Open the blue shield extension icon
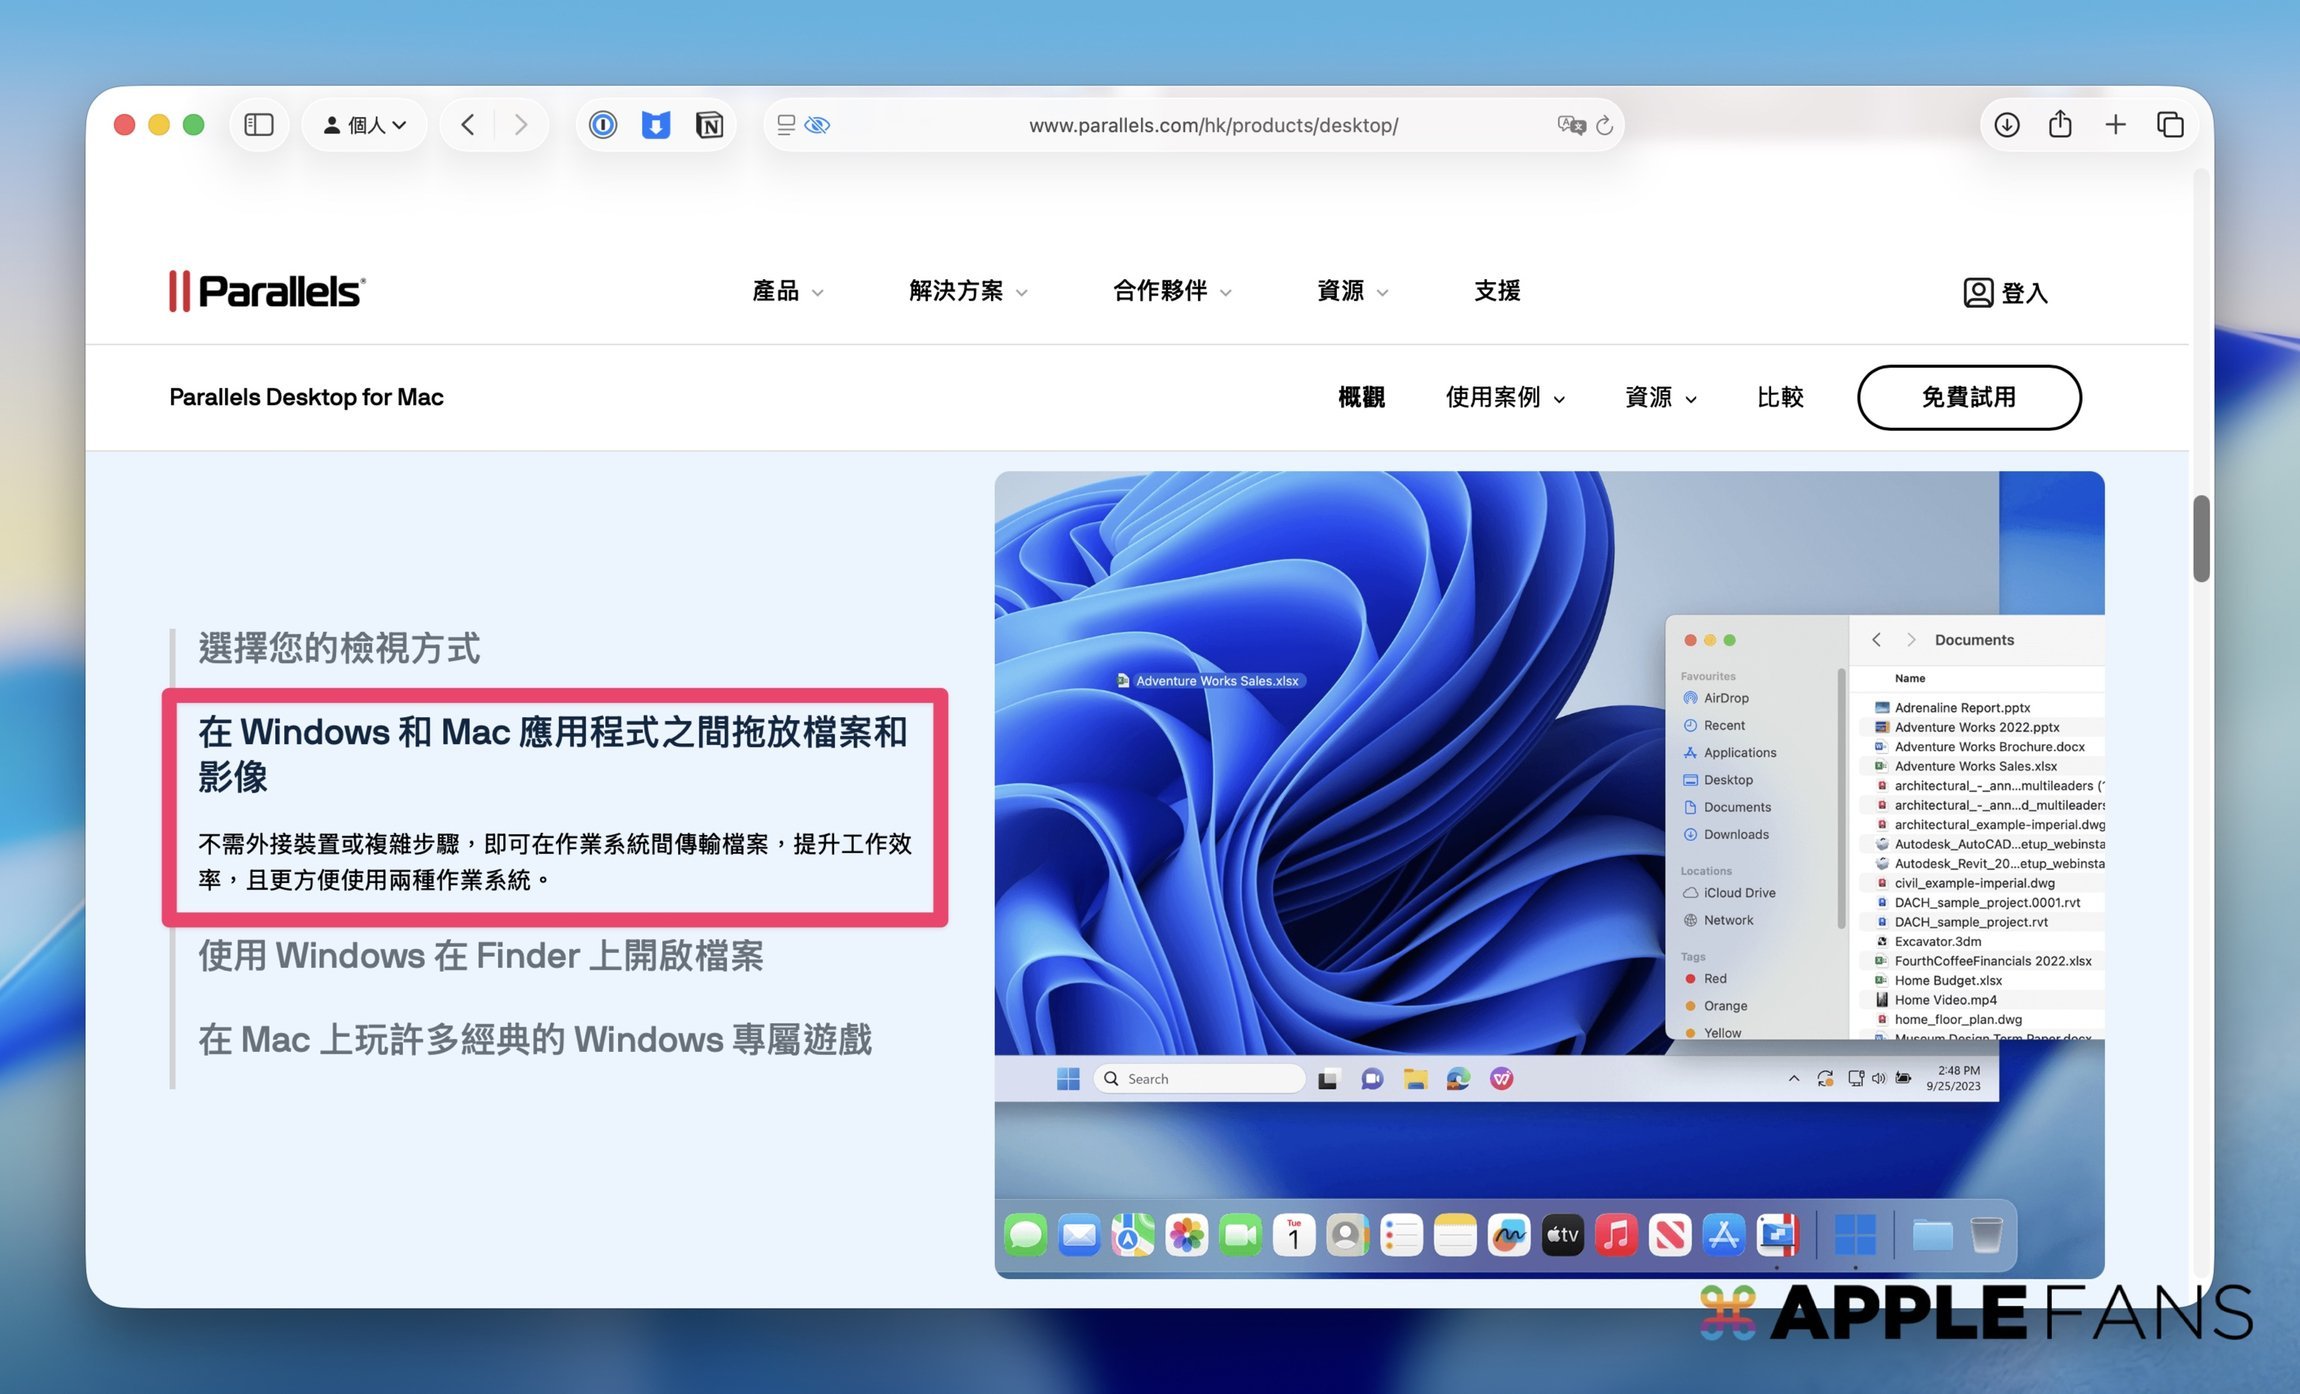 [655, 125]
